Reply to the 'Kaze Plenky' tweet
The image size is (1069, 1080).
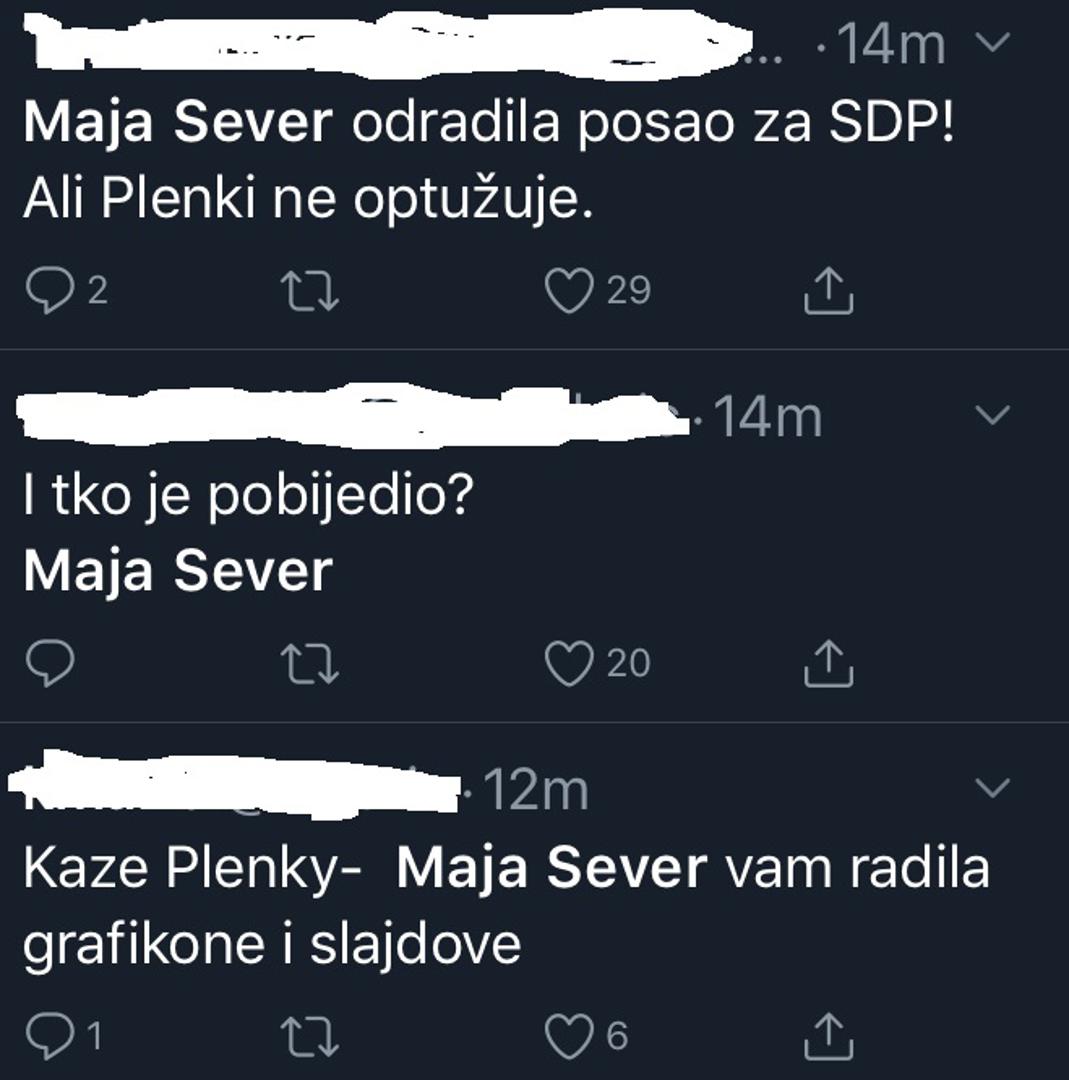47,1036
